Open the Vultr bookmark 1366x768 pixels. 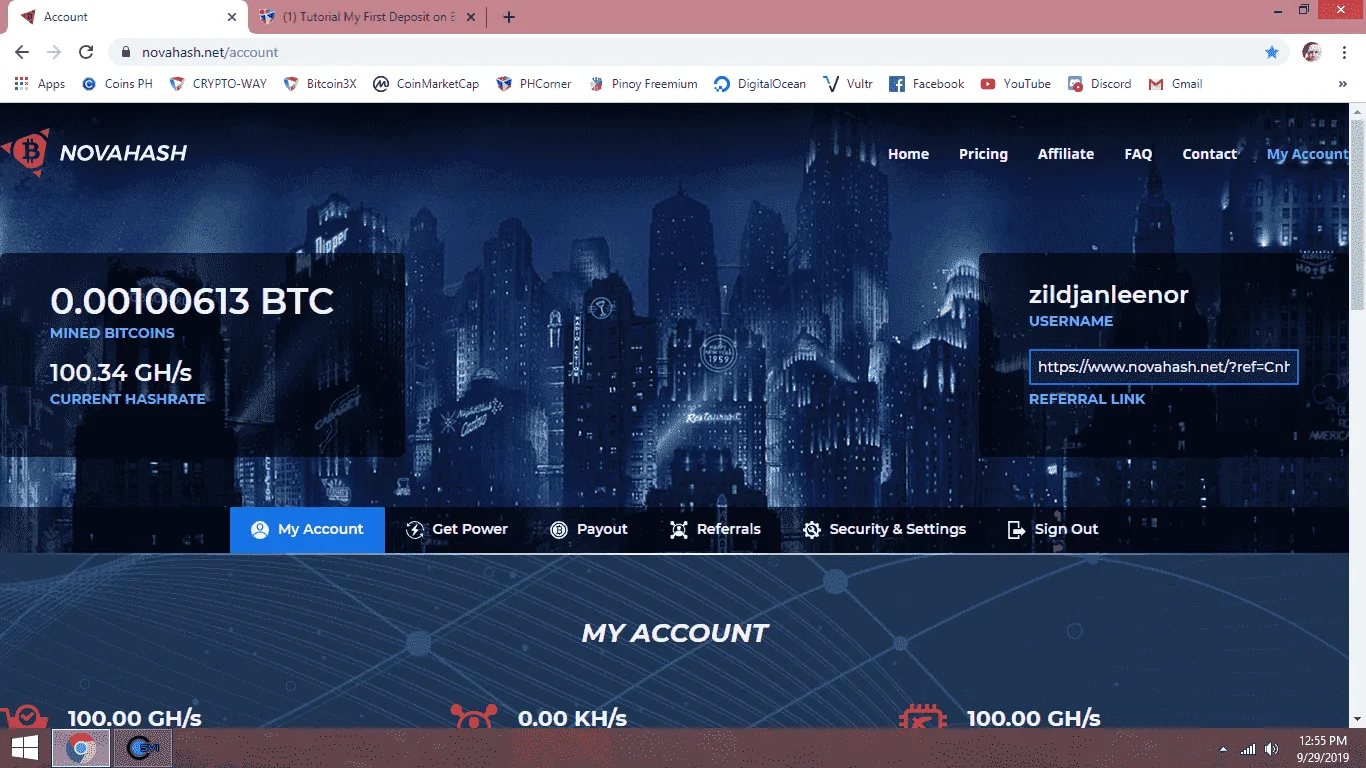848,84
